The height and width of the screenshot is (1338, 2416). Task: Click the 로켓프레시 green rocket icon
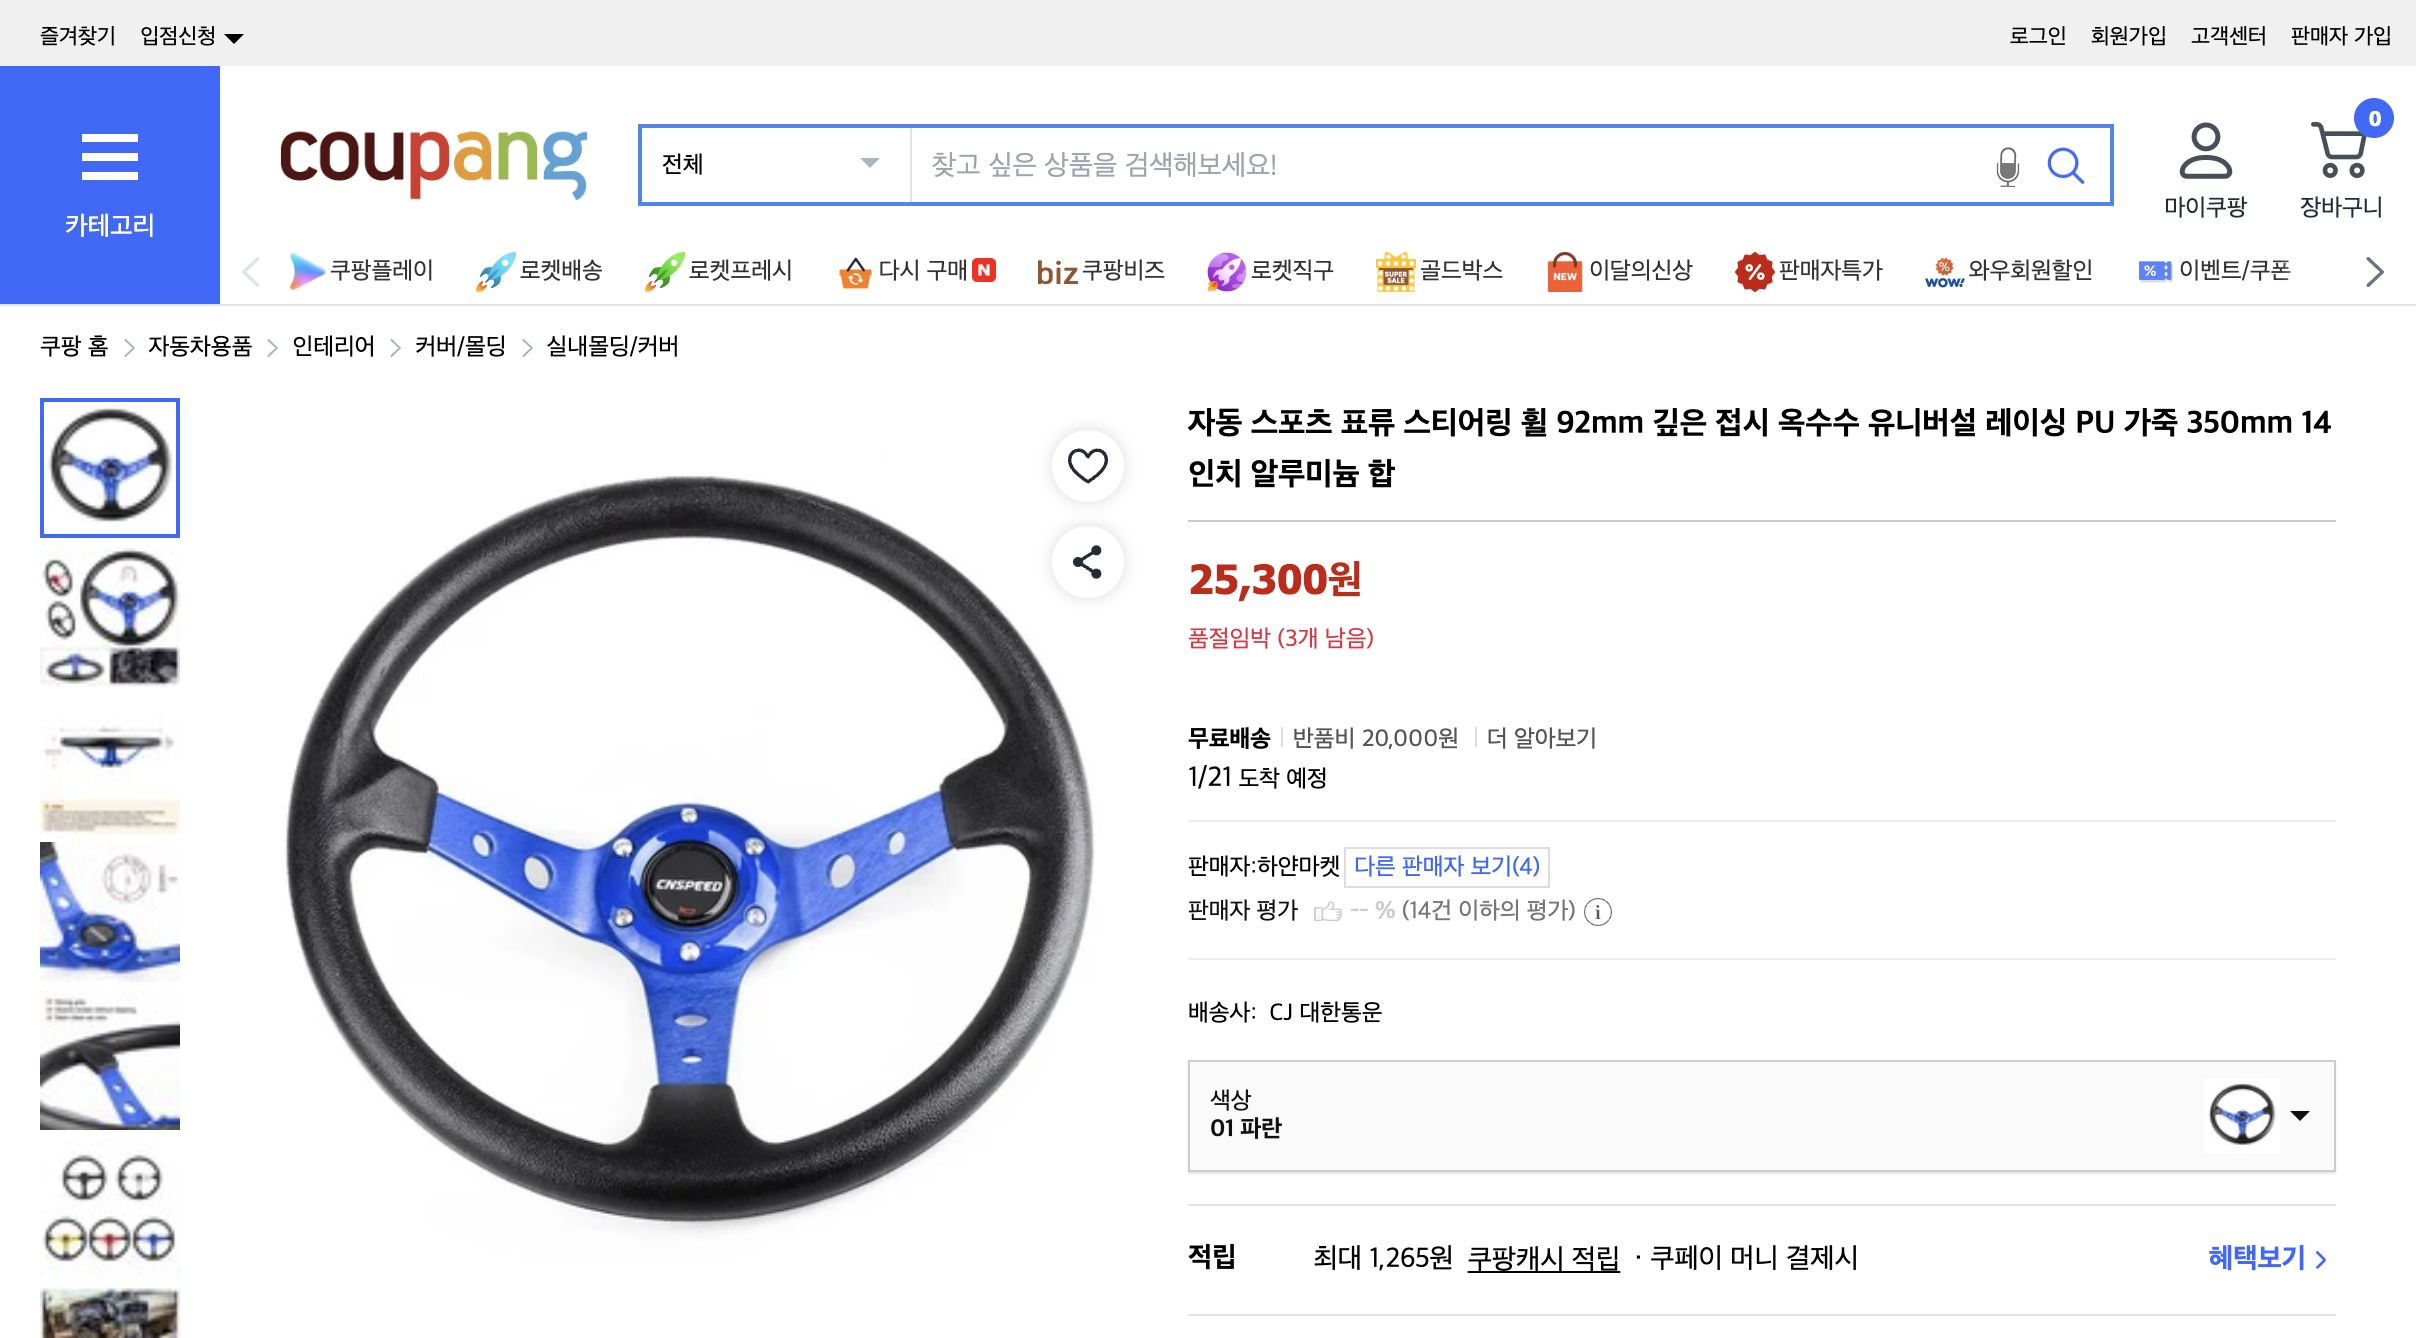pyautogui.click(x=666, y=270)
